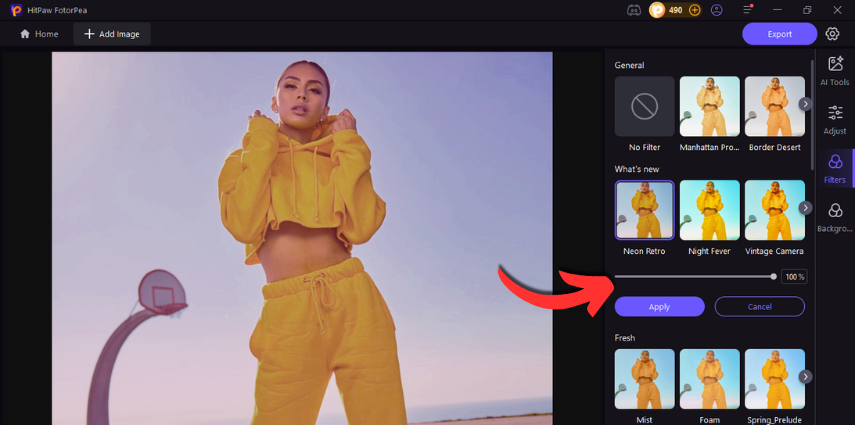
Task: Cancel the filter change
Action: (x=760, y=307)
